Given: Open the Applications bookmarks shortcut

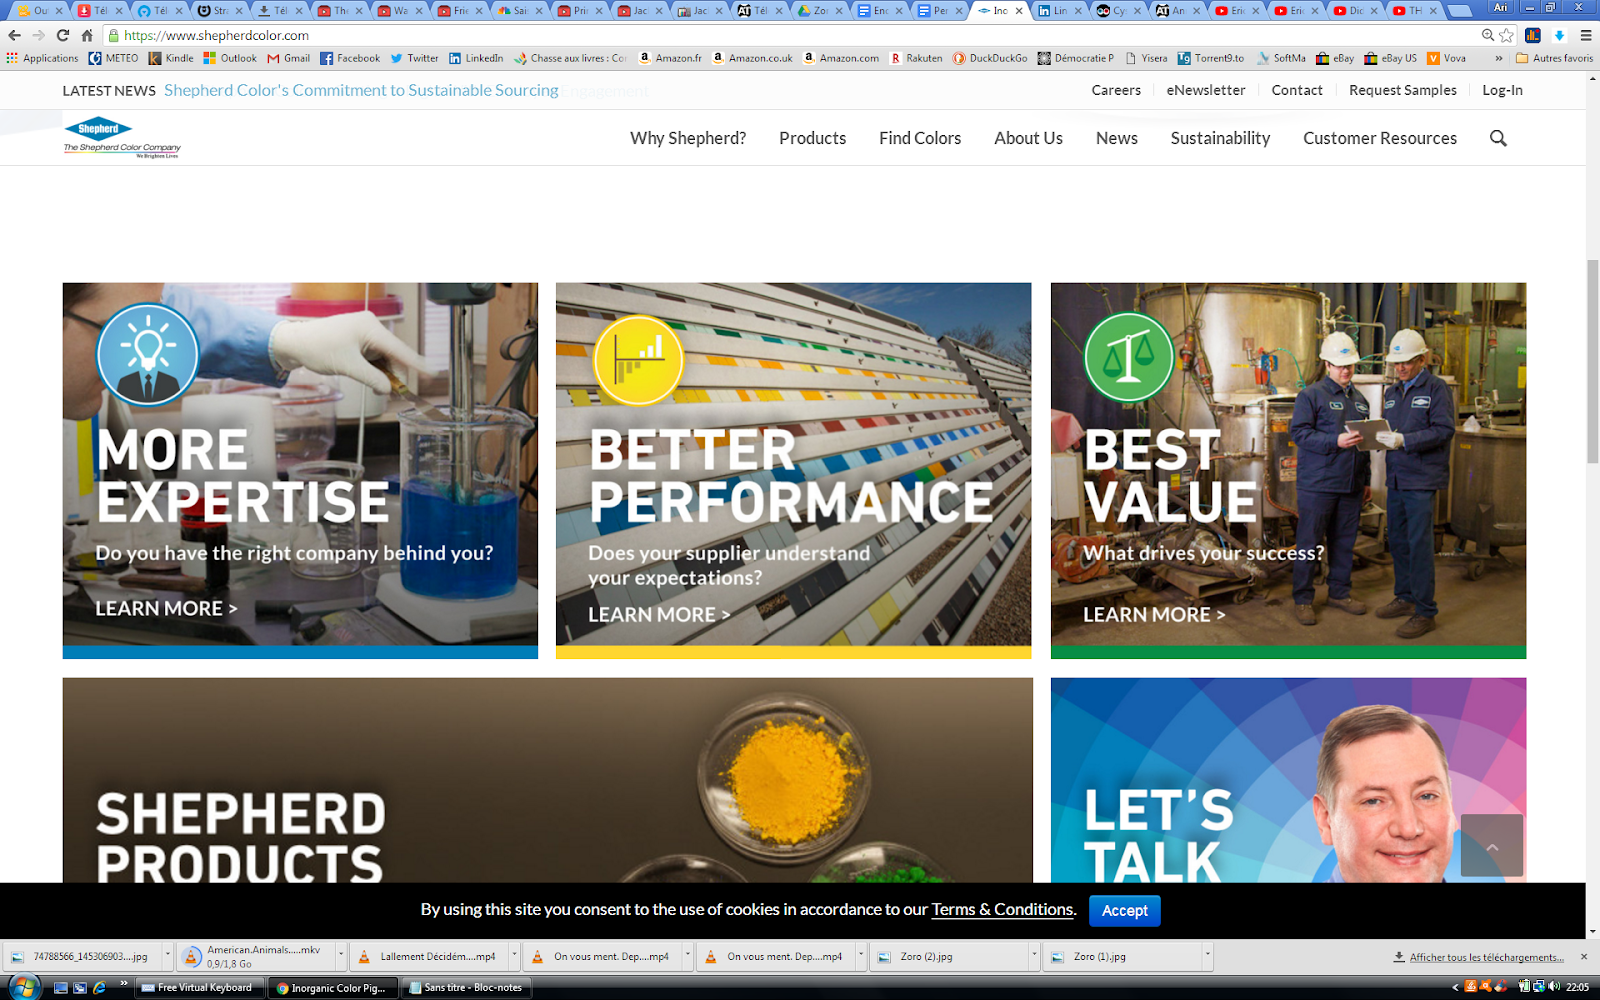Looking at the screenshot, I should [x=42, y=58].
